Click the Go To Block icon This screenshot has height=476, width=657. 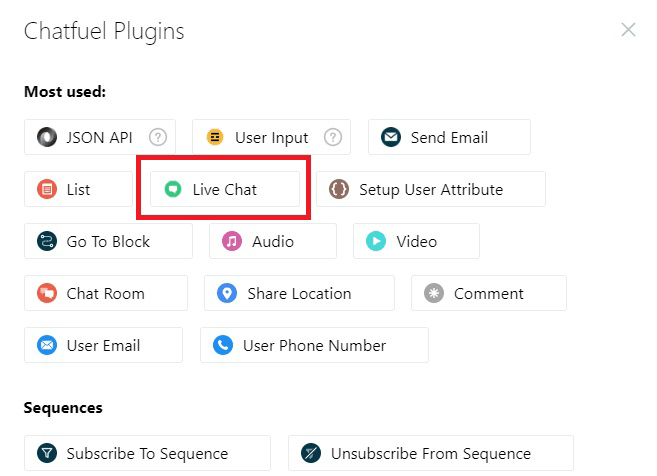click(x=47, y=241)
